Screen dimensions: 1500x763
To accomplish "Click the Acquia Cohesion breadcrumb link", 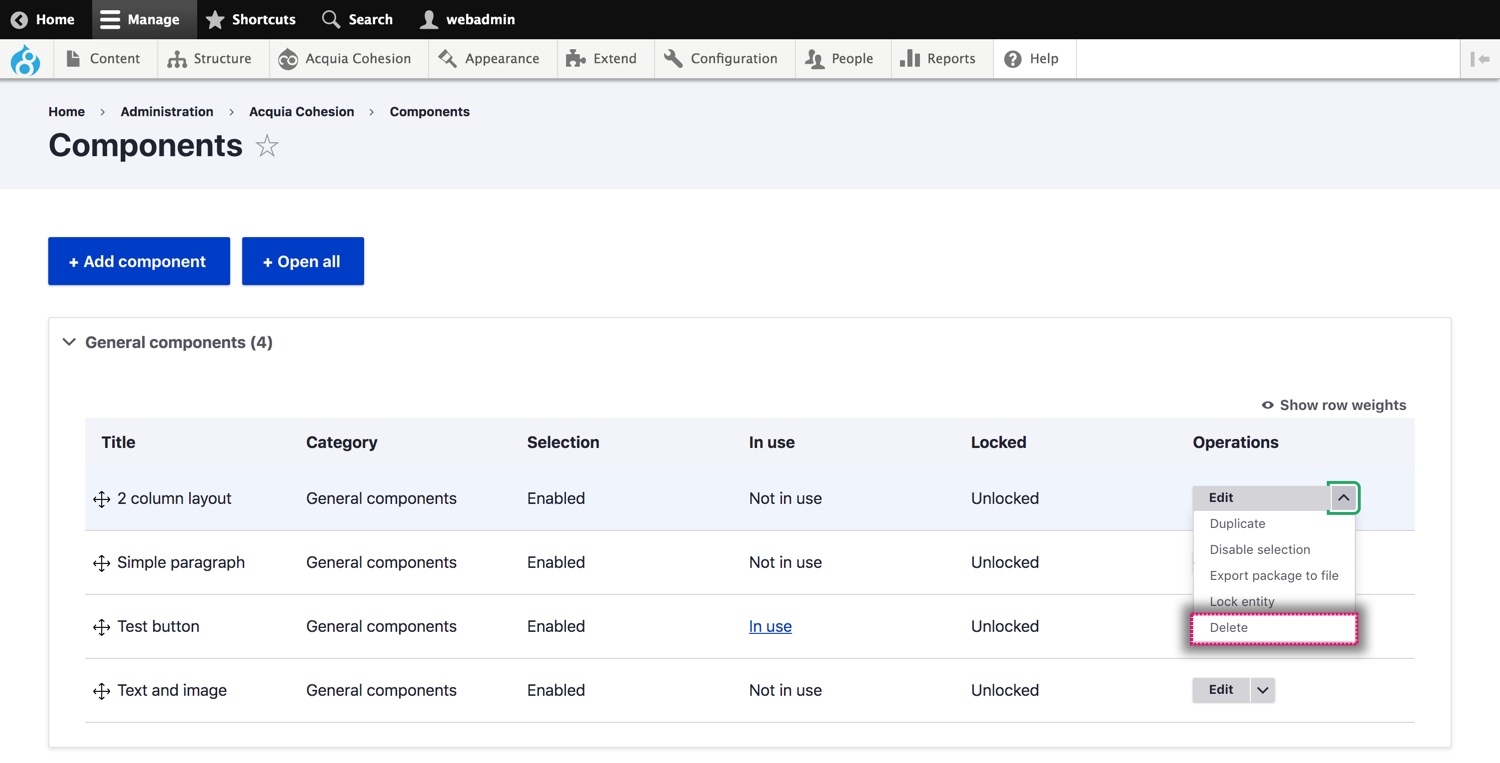I will pyautogui.click(x=302, y=112).
